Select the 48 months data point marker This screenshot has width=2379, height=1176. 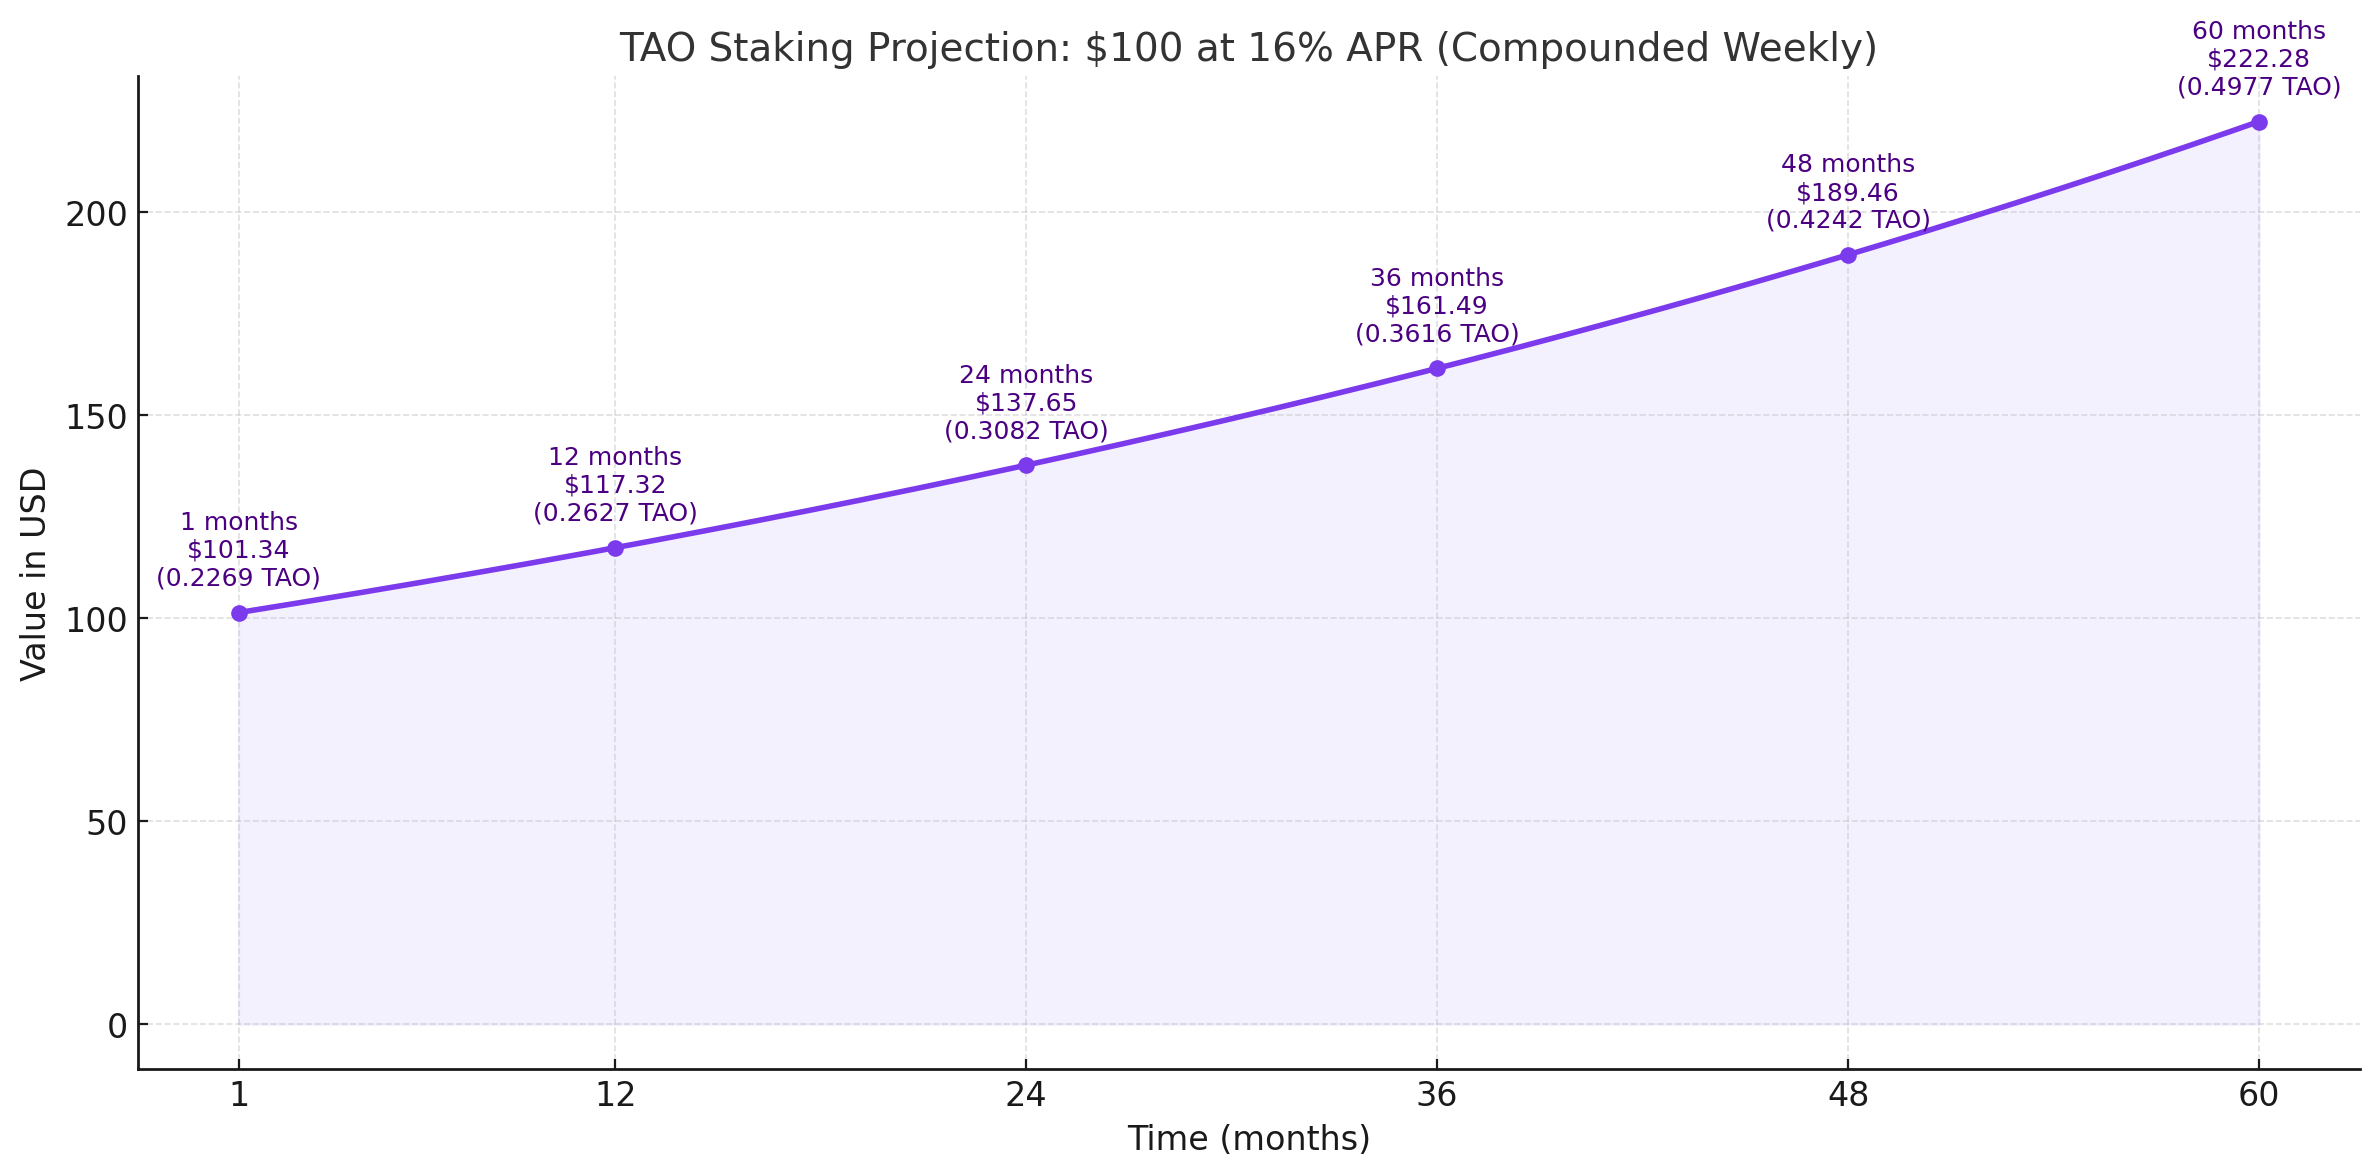click(x=1848, y=256)
